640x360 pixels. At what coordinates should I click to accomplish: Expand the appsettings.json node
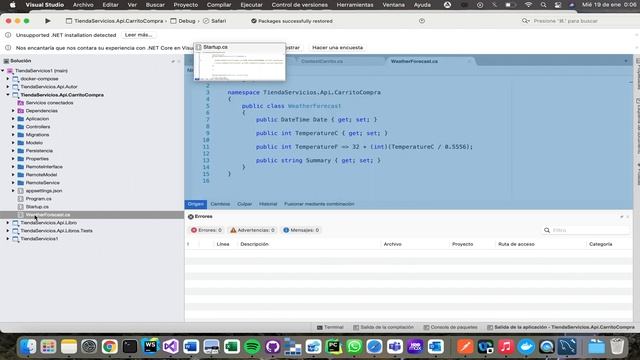pyautogui.click(x=13, y=191)
